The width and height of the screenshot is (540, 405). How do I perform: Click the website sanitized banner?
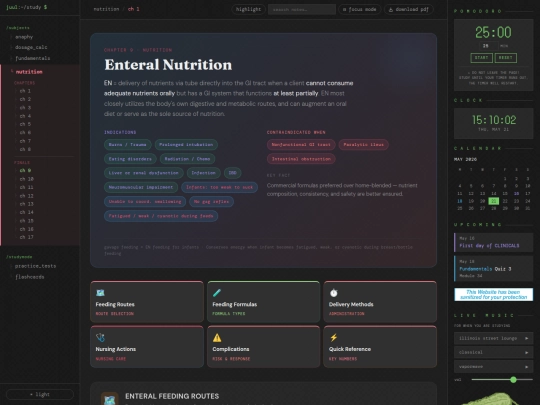click(x=494, y=294)
